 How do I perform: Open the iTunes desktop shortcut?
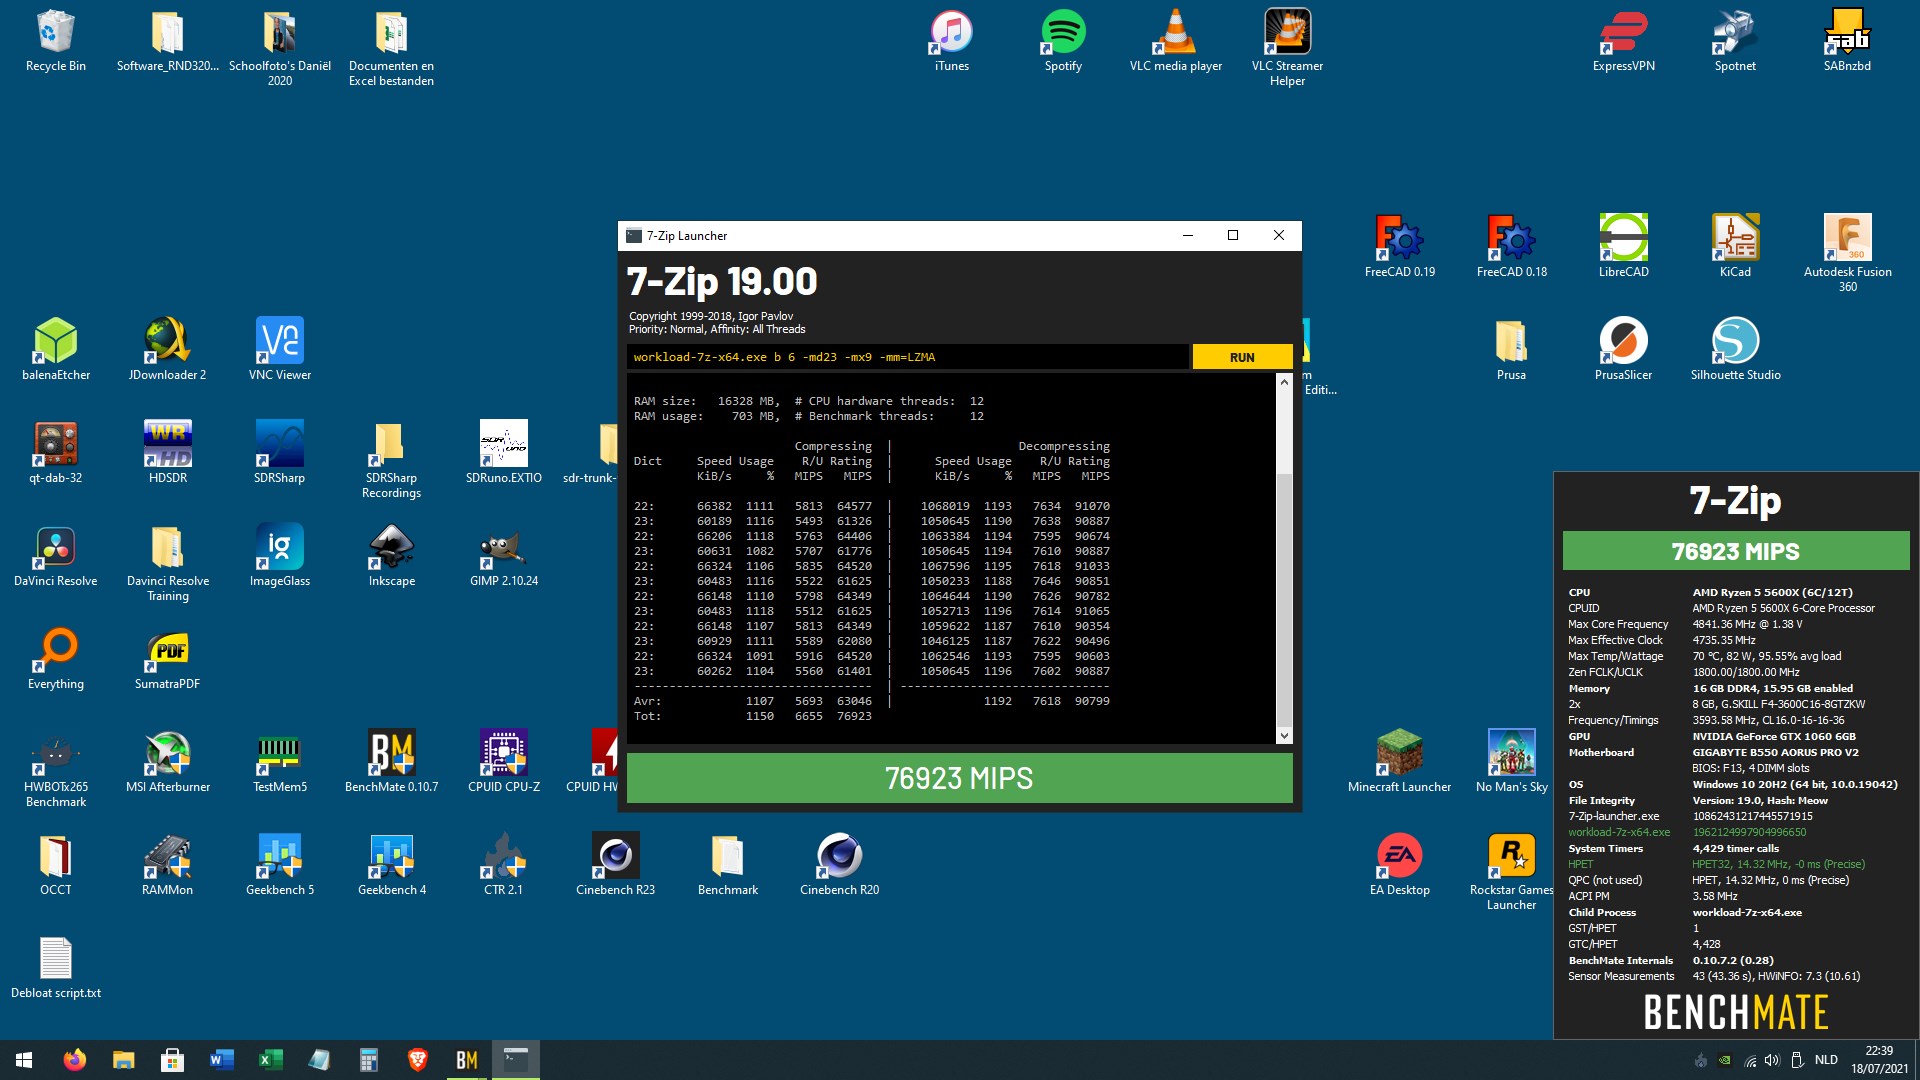point(952,42)
